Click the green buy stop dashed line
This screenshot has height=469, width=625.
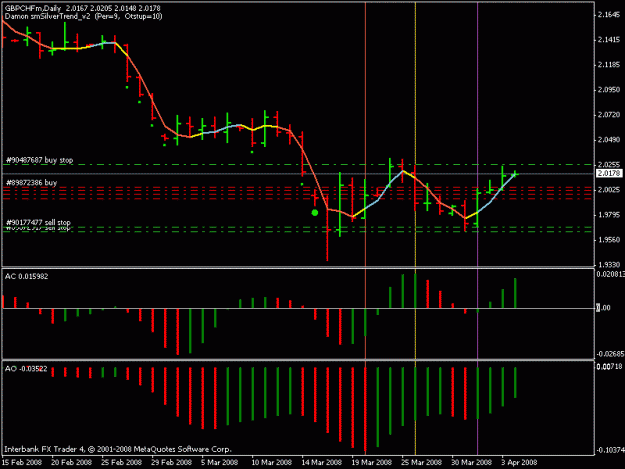pos(299,165)
